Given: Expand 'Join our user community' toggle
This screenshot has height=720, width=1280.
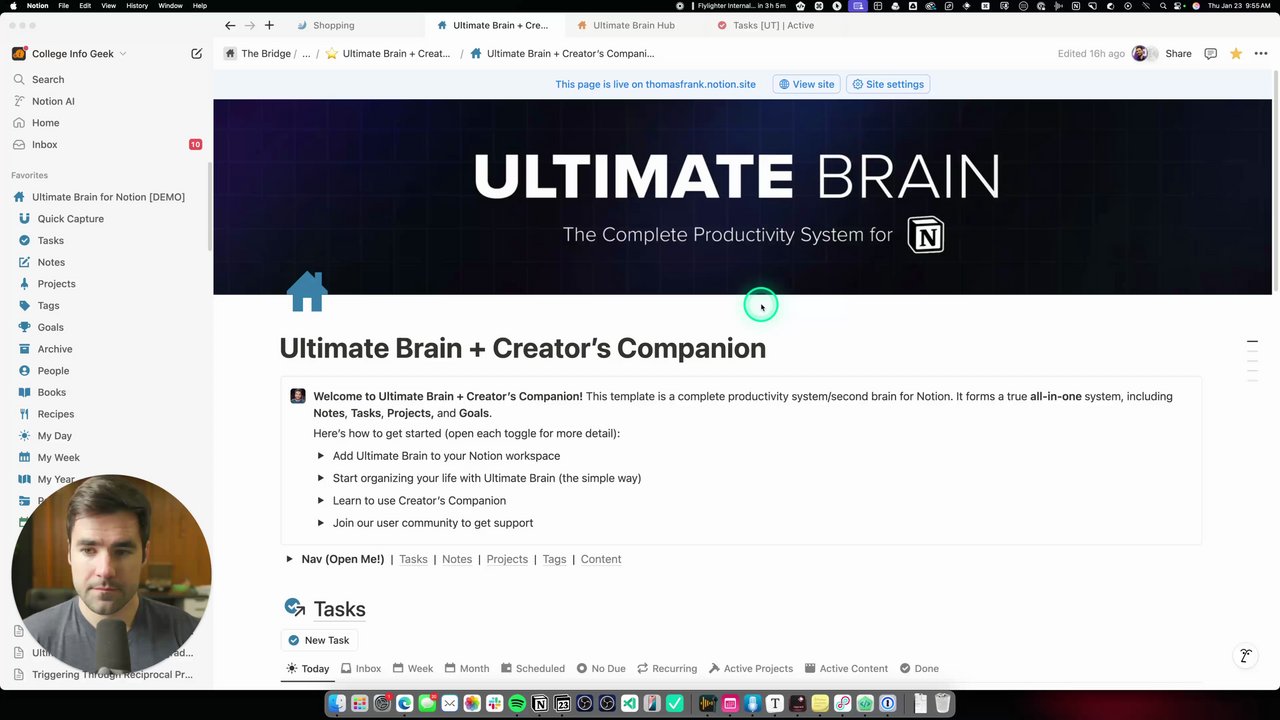Looking at the screenshot, I should (x=321, y=523).
